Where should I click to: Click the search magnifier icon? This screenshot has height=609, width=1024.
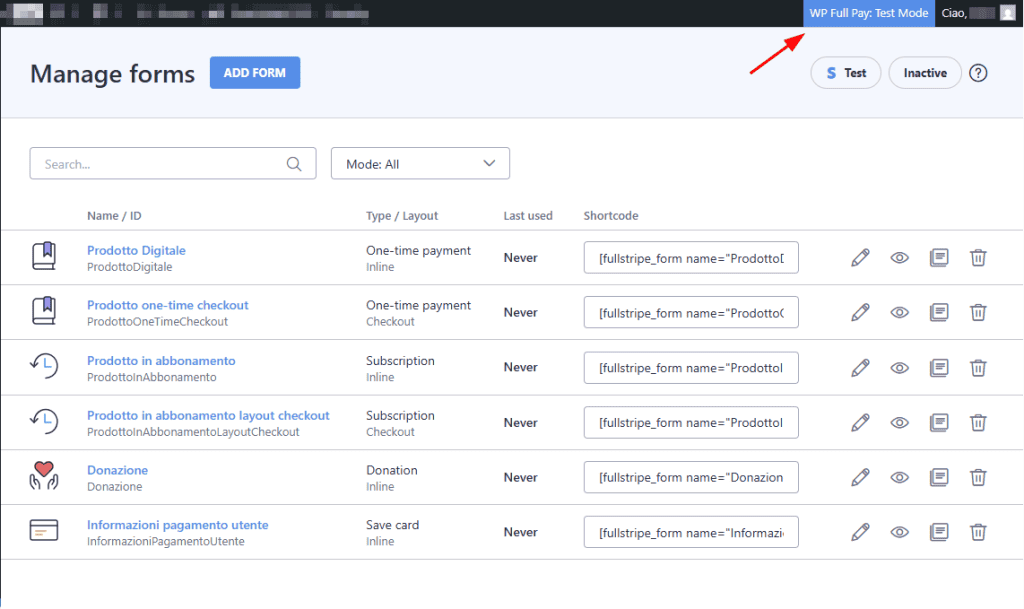coord(294,162)
